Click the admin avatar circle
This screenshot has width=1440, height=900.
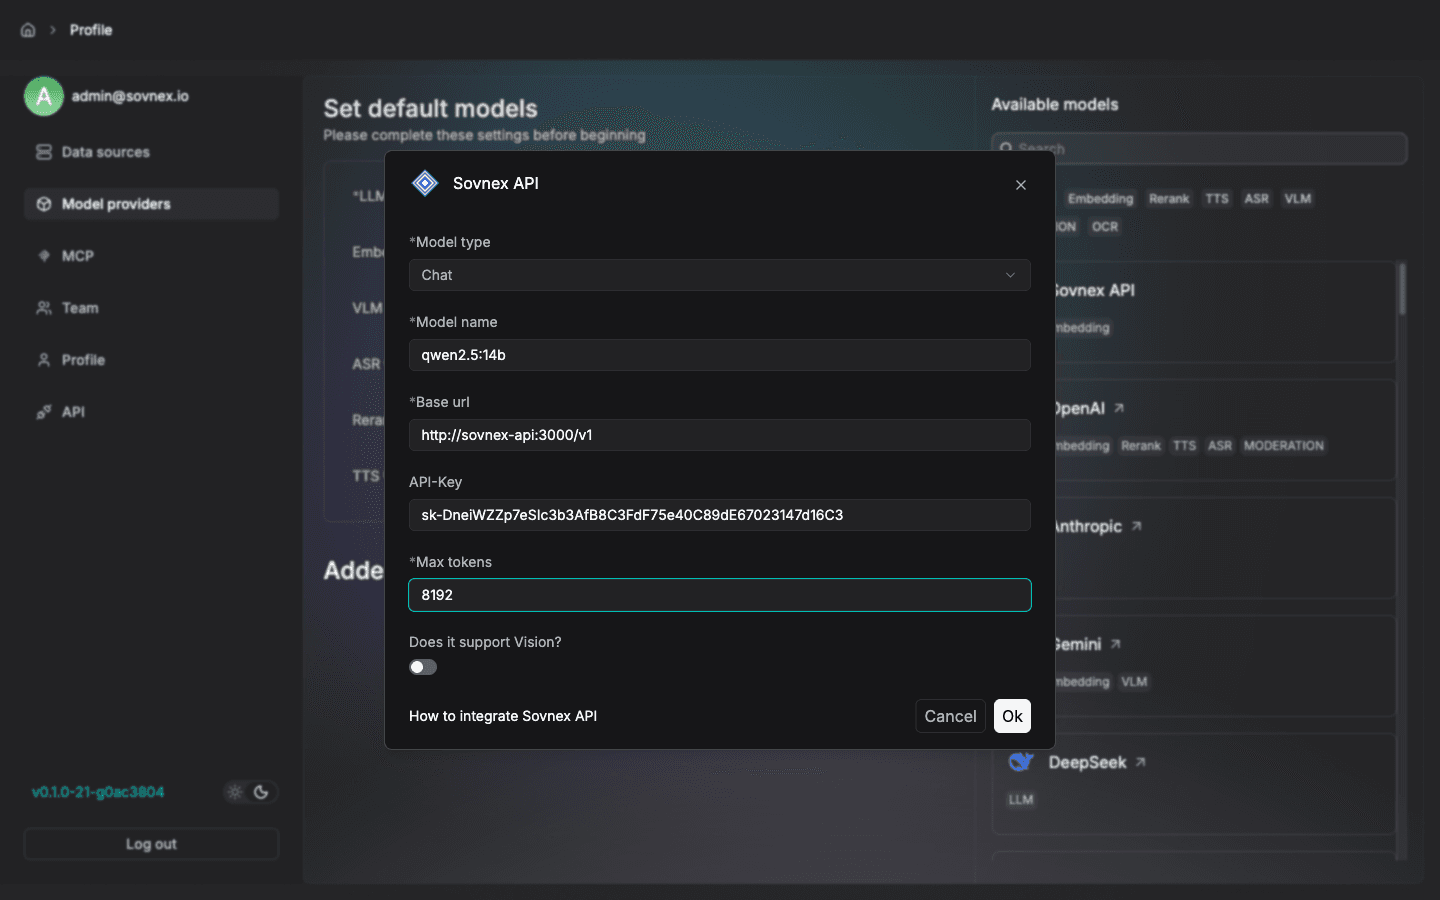click(x=44, y=96)
